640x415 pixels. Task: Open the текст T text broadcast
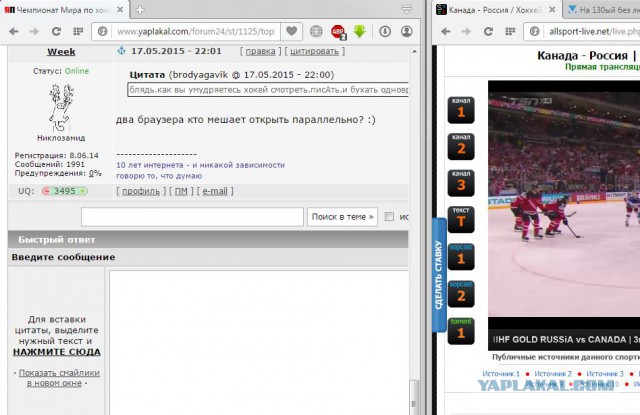point(461,220)
